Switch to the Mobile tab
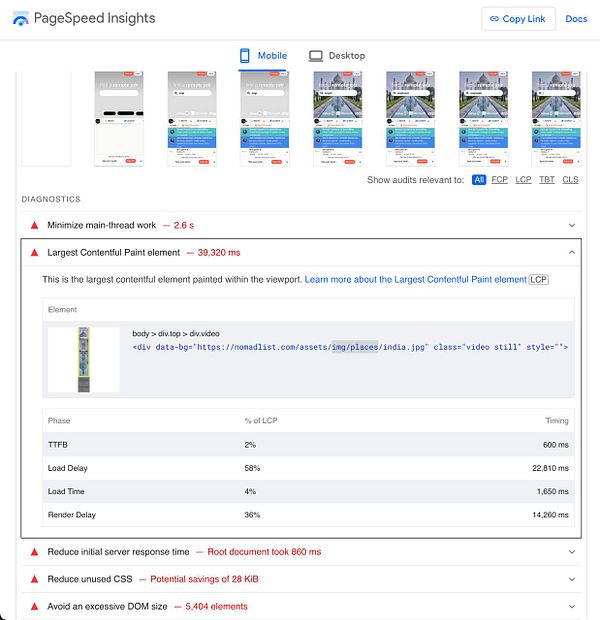The width and height of the screenshot is (600, 620). coord(263,56)
